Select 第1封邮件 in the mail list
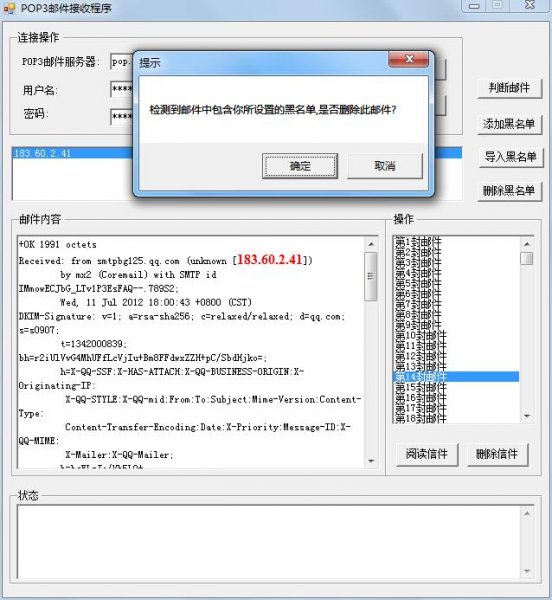This screenshot has height=600, width=552. (x=418, y=242)
